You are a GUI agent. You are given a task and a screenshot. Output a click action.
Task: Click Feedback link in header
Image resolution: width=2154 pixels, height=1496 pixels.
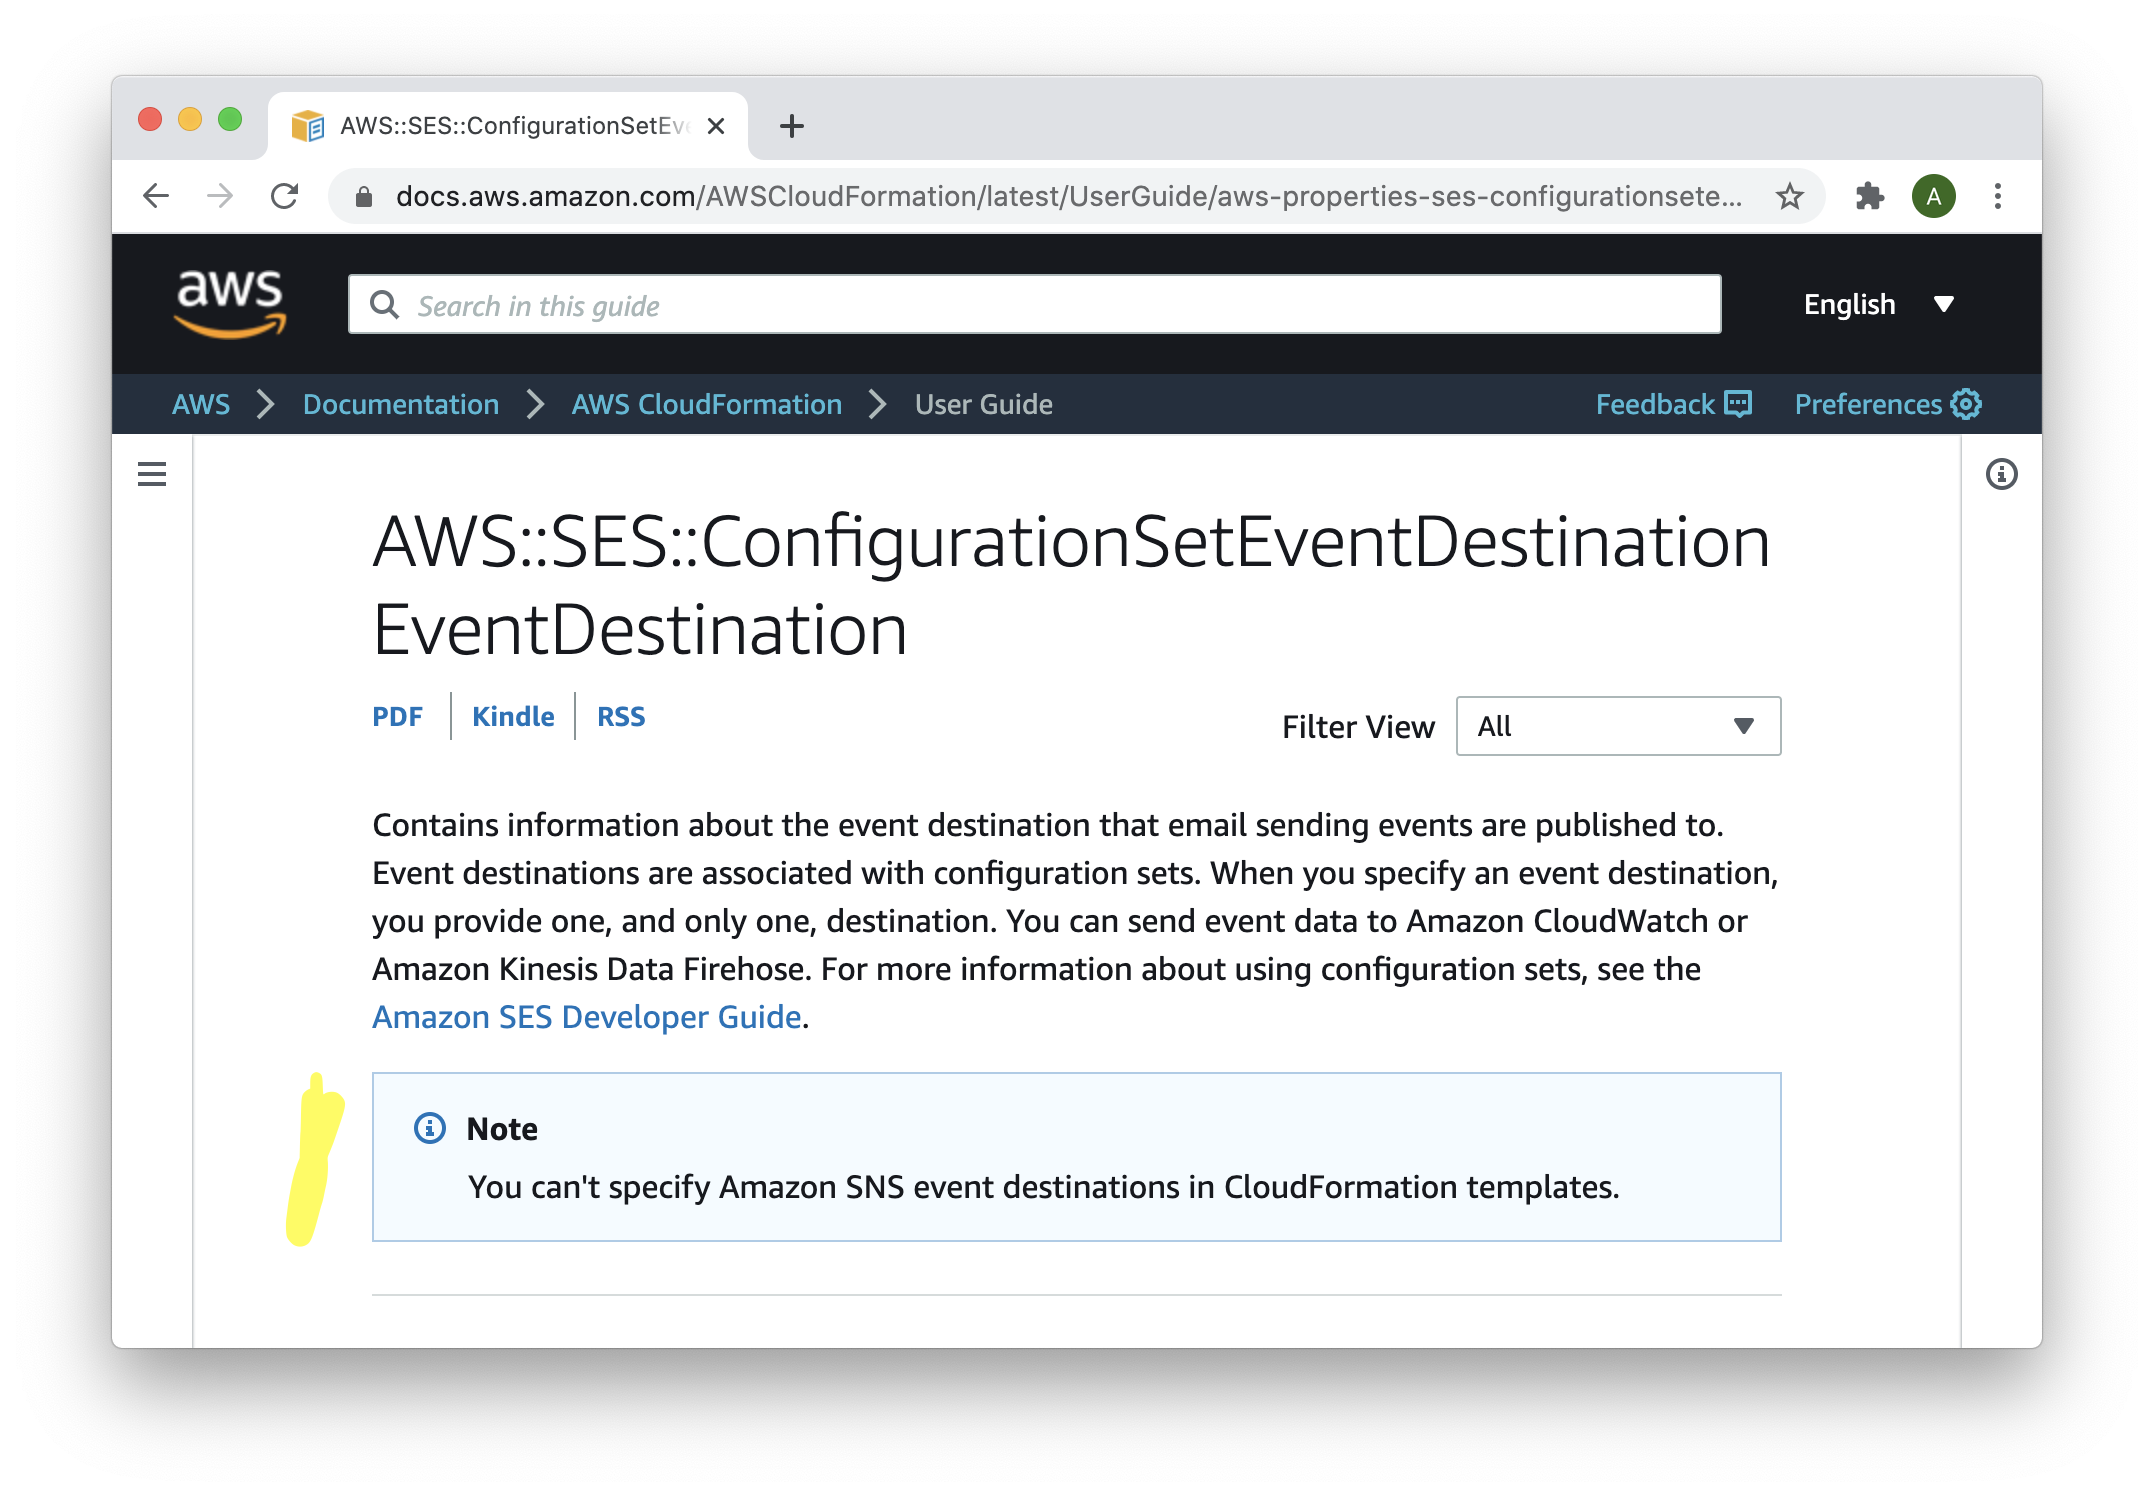(x=1672, y=404)
